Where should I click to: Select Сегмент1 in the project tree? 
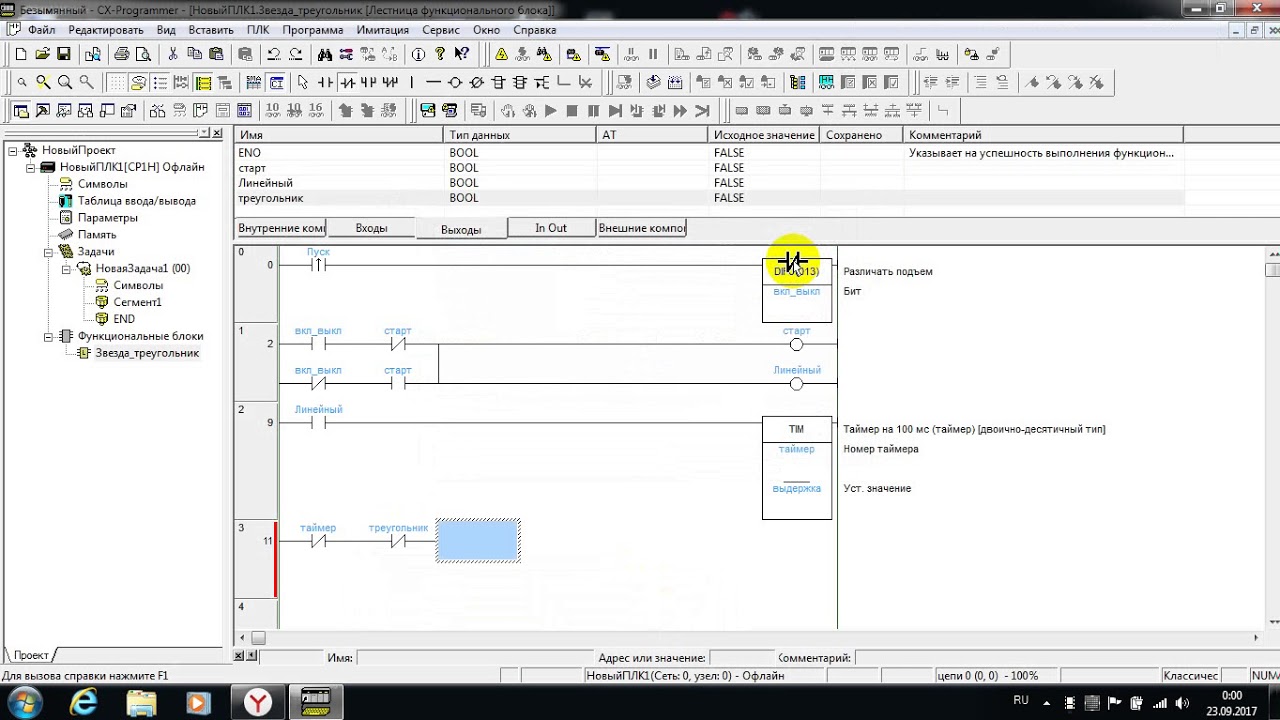tap(137, 302)
